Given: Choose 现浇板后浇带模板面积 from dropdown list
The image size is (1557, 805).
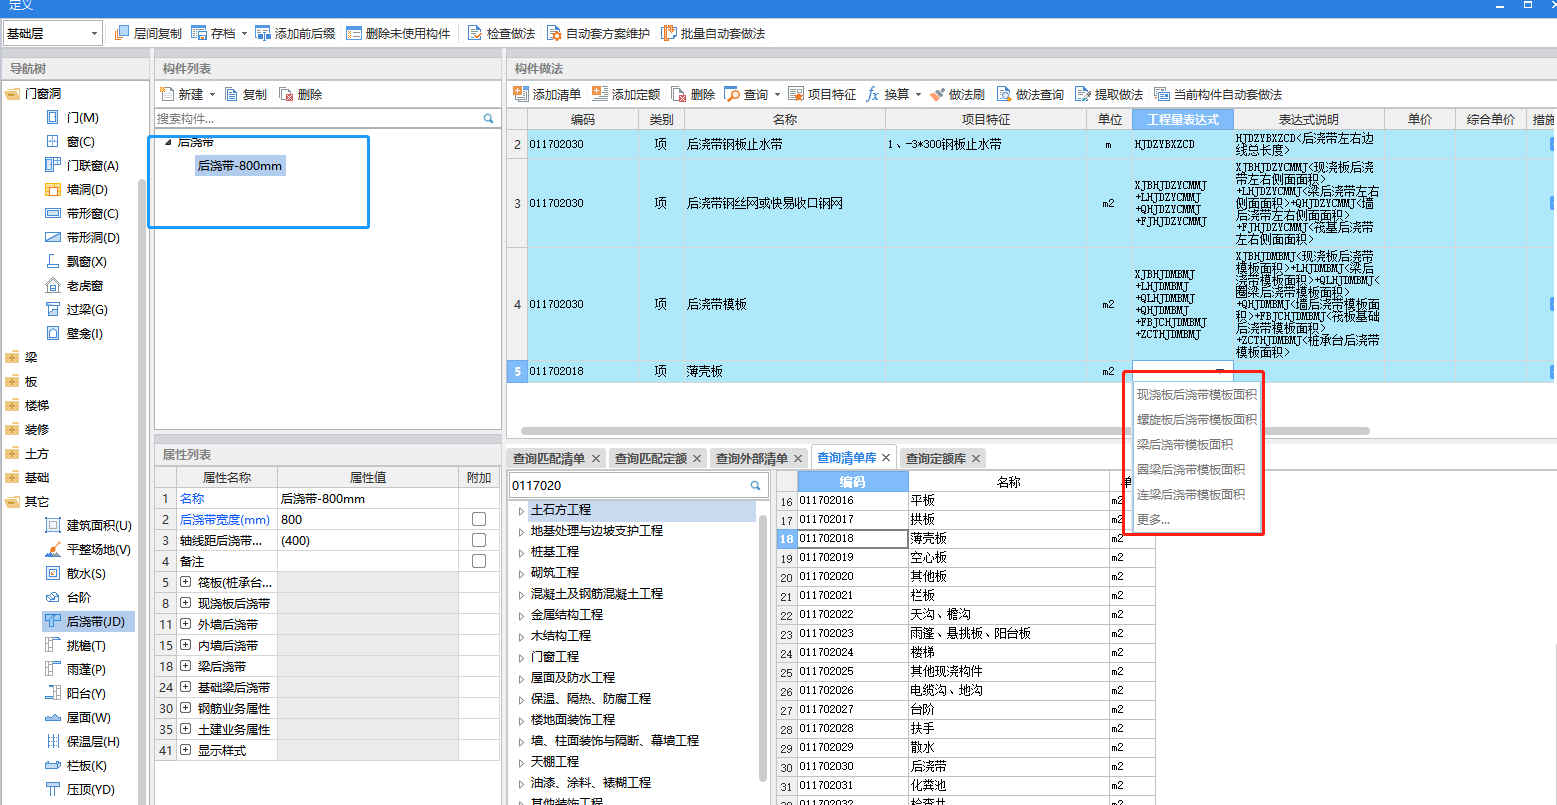Looking at the screenshot, I should coord(1196,395).
